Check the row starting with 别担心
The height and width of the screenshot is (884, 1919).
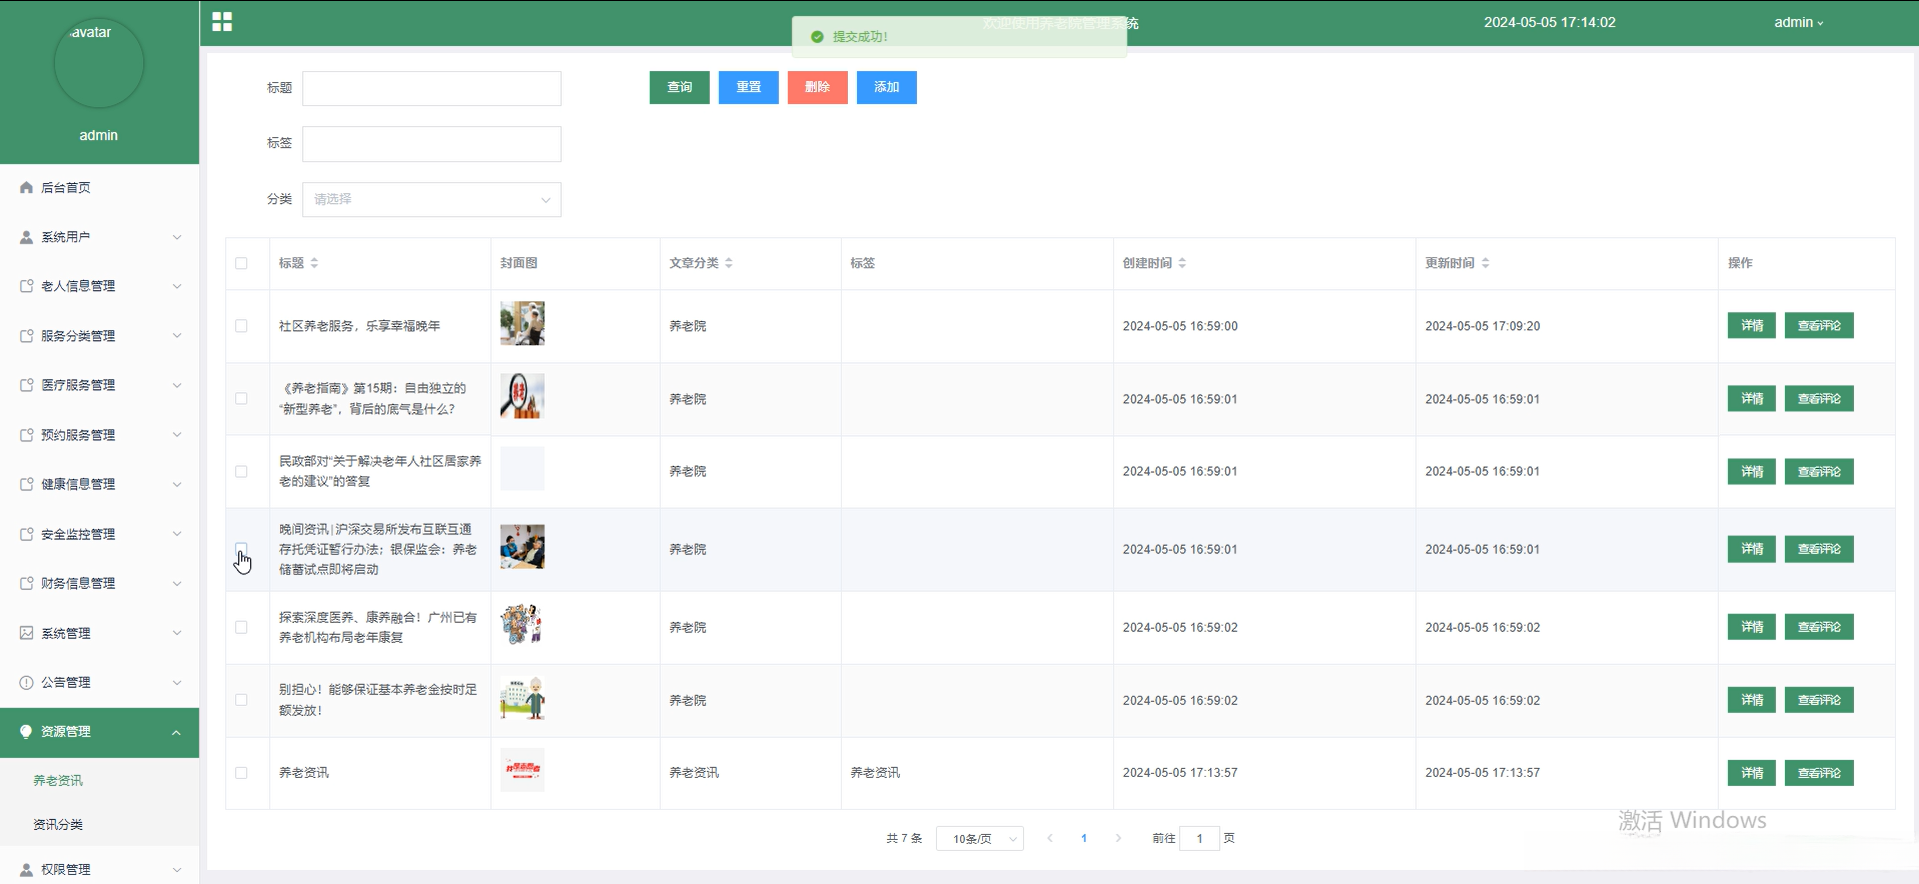click(x=241, y=700)
